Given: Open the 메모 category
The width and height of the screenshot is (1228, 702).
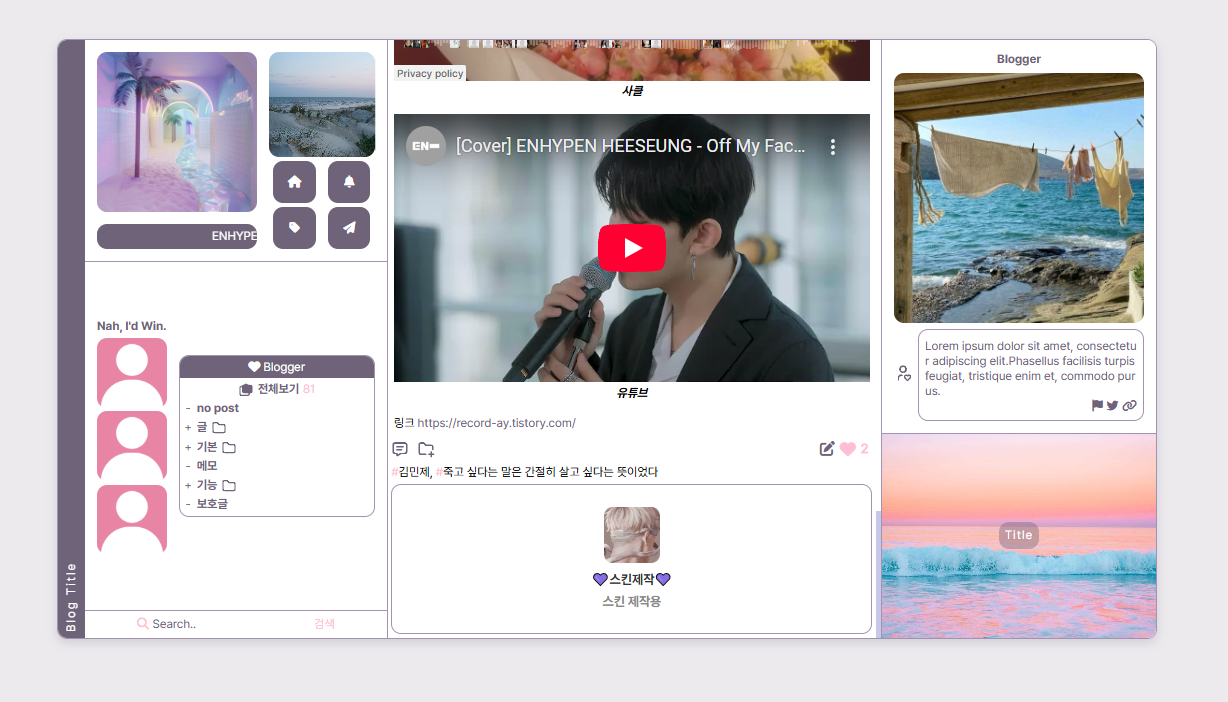Looking at the screenshot, I should point(207,466).
